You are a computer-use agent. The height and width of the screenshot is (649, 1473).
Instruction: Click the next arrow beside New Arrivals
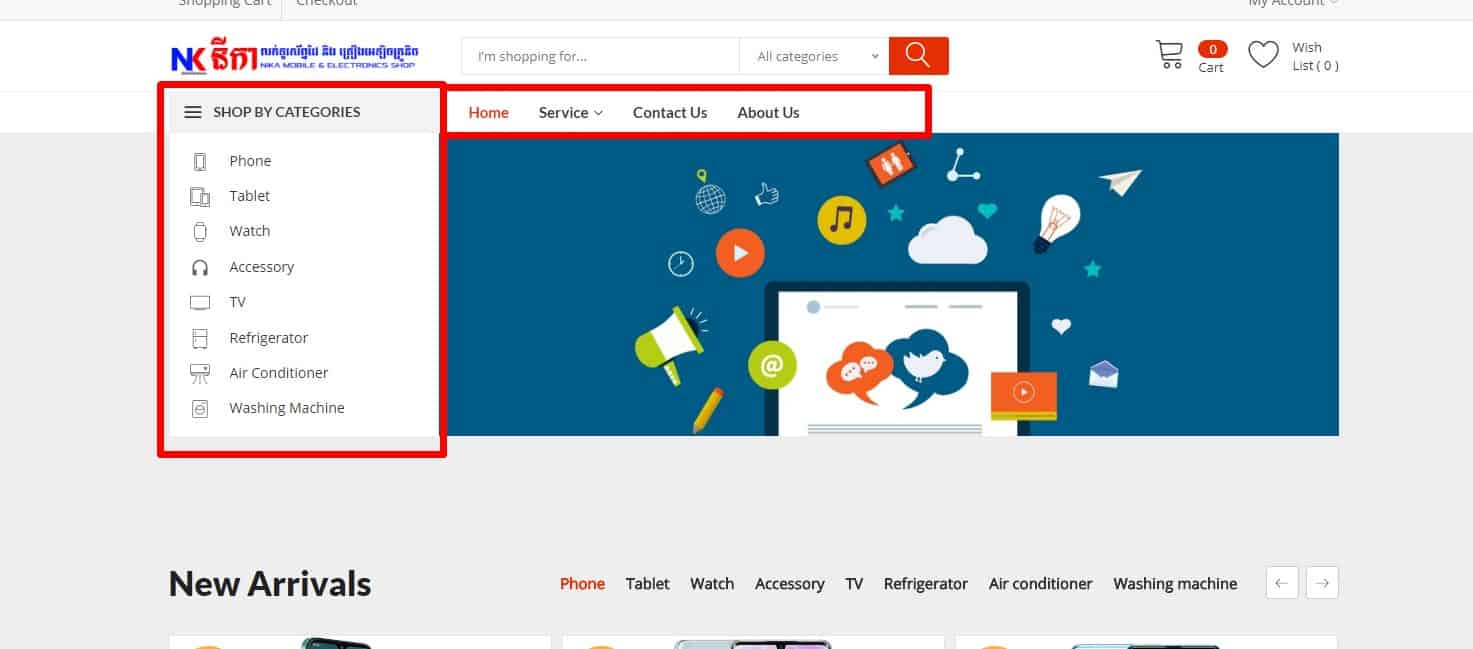click(1321, 582)
